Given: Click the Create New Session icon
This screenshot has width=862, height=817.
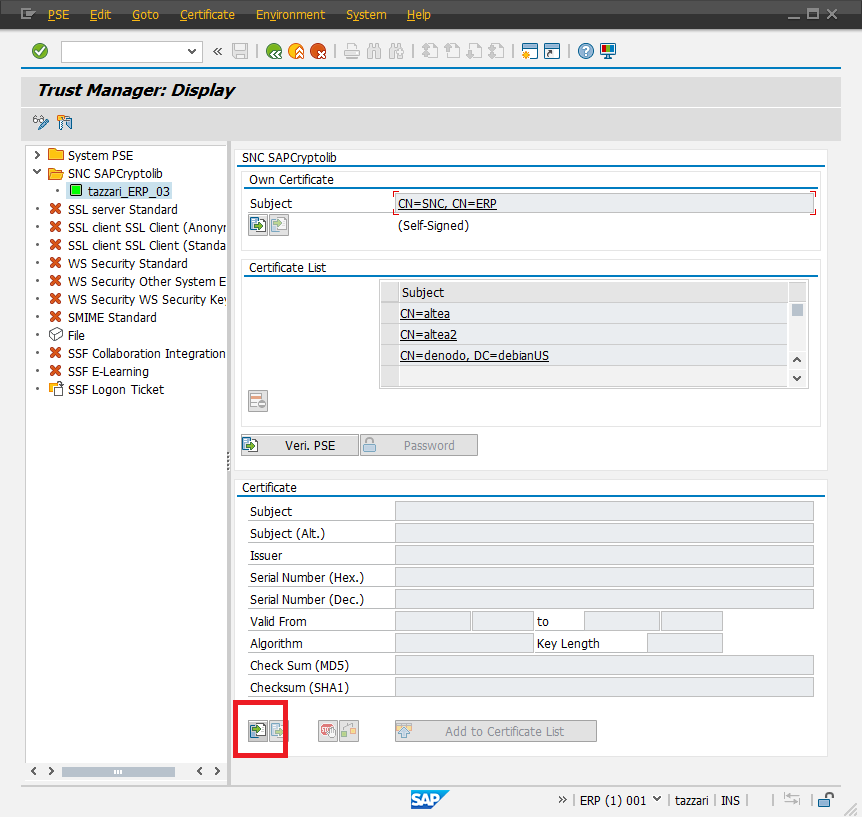Looking at the screenshot, I should click(x=529, y=52).
